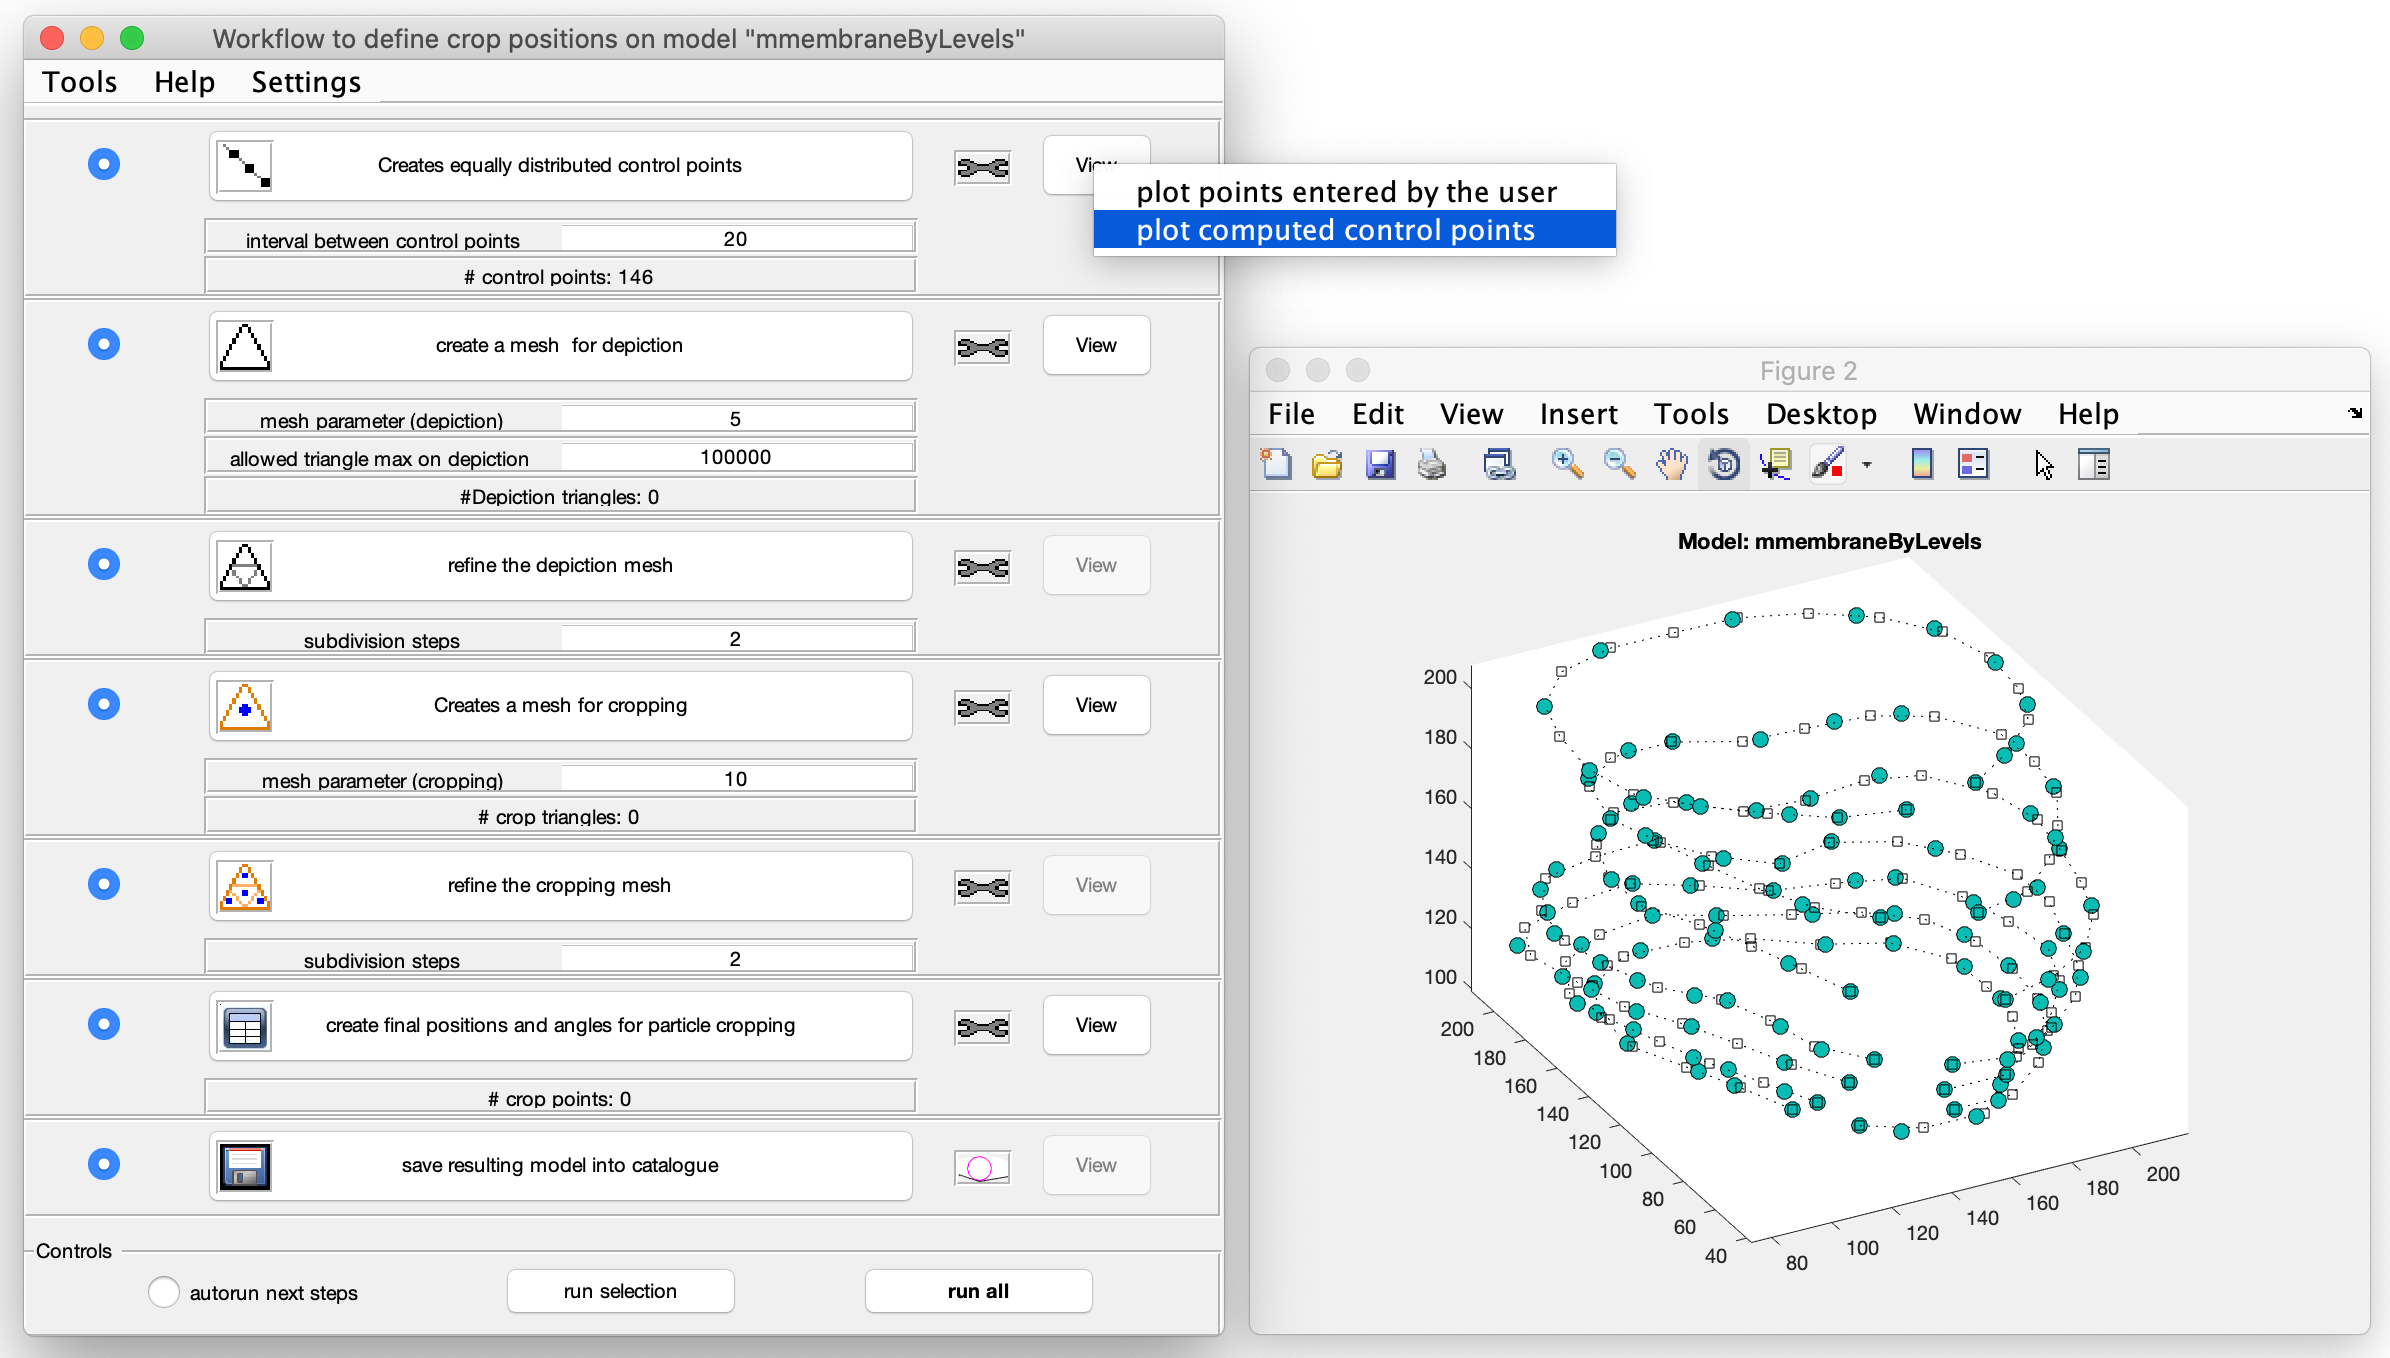This screenshot has width=2390, height=1358.
Task: Click refine the cropping mesh step button
Action: pos(560,886)
